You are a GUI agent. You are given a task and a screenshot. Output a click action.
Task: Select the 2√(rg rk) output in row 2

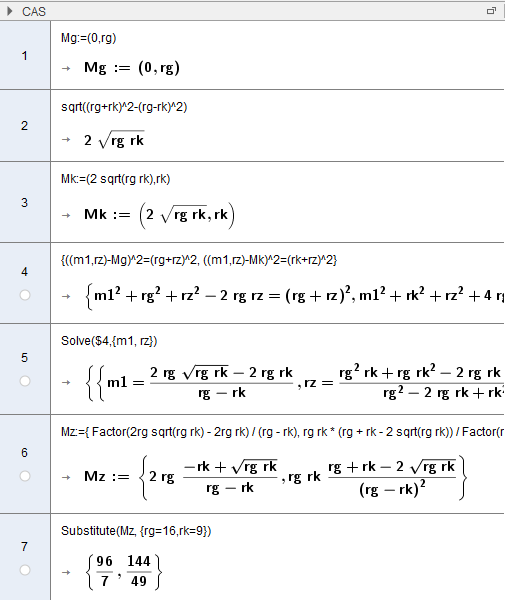[114, 140]
